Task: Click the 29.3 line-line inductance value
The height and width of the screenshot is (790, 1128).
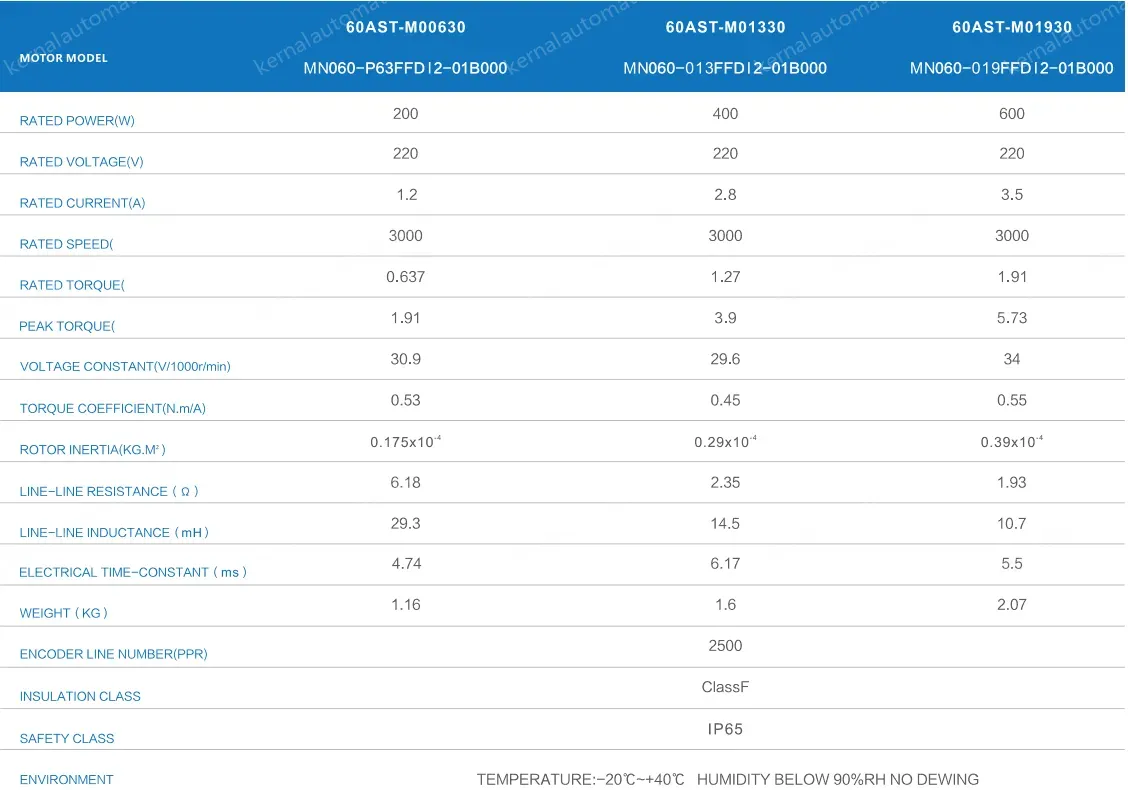Action: pos(405,523)
